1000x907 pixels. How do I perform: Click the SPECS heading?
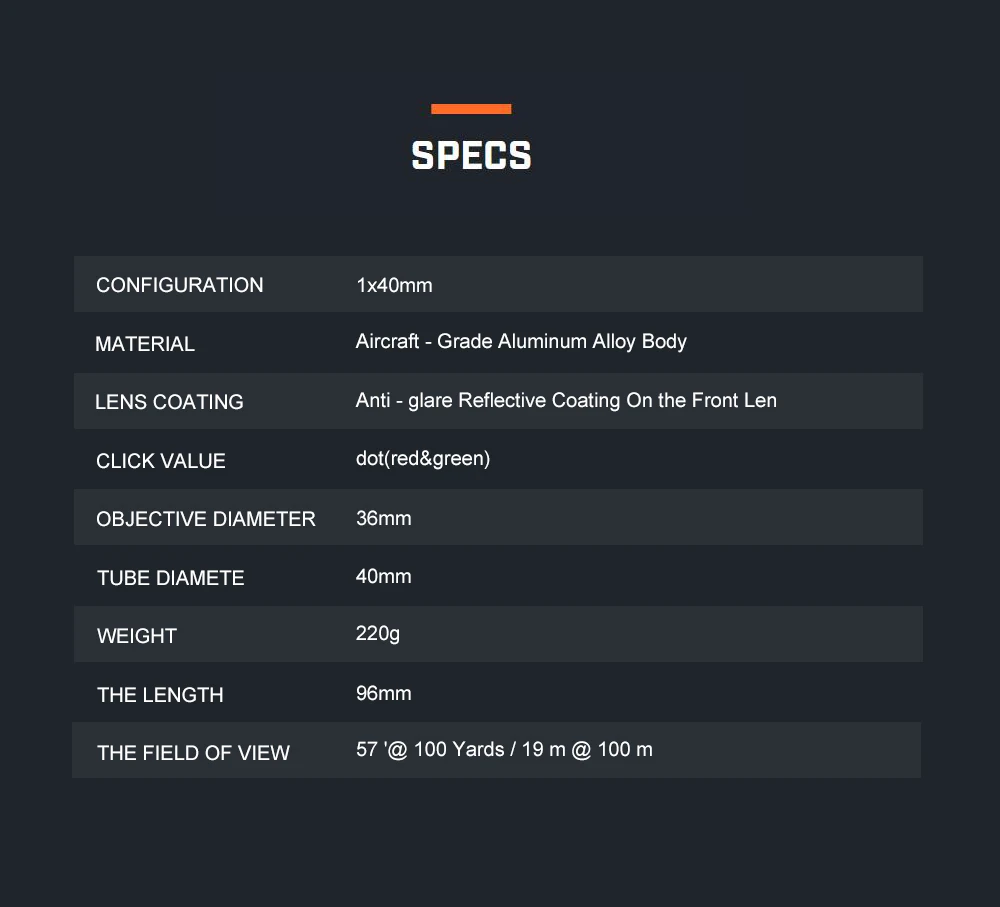[x=471, y=156]
